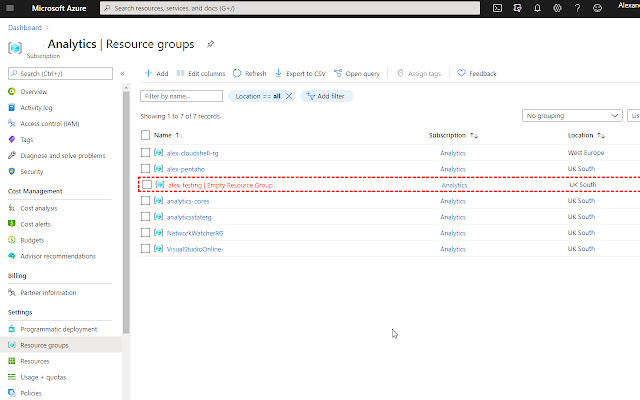This screenshot has height=400, width=640.
Task: Open the VisualStudioOnline- resource group link
Action: point(195,249)
